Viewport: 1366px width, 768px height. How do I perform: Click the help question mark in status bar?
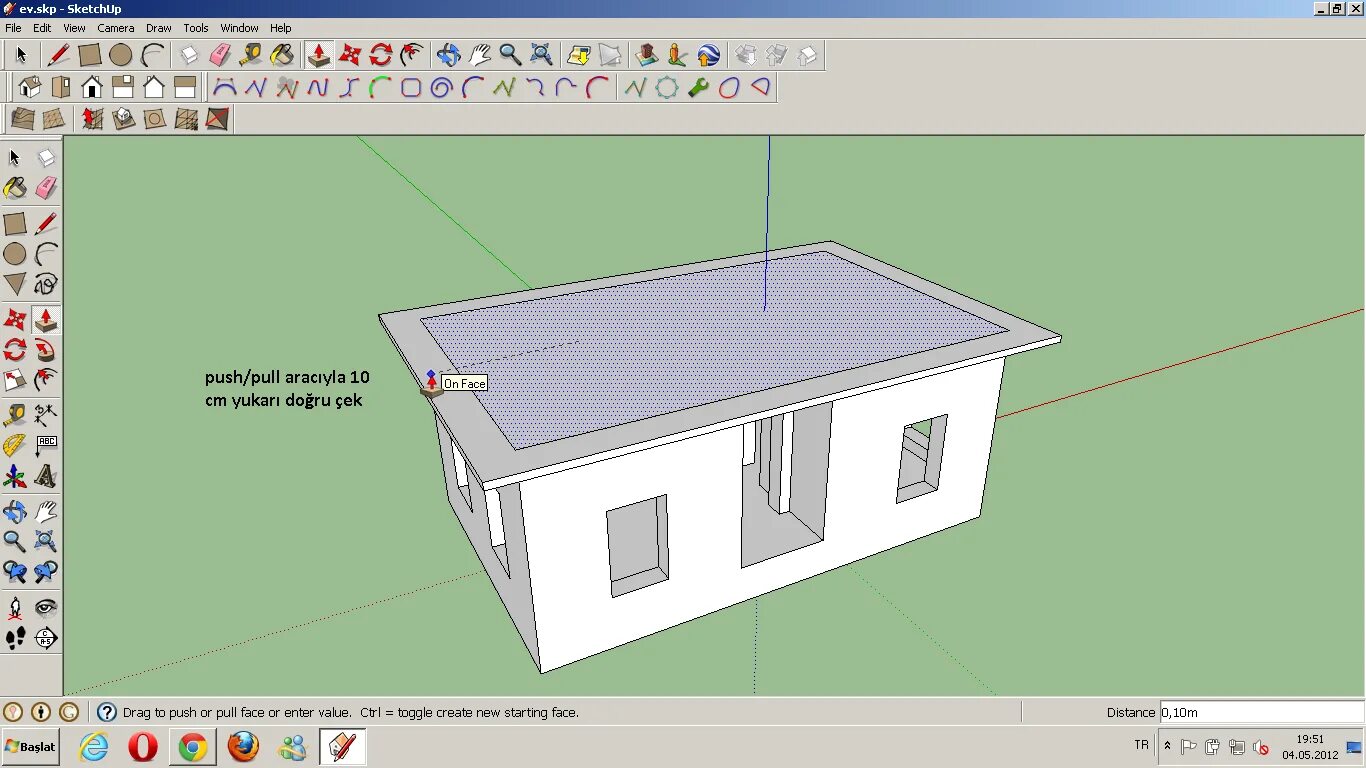[107, 712]
